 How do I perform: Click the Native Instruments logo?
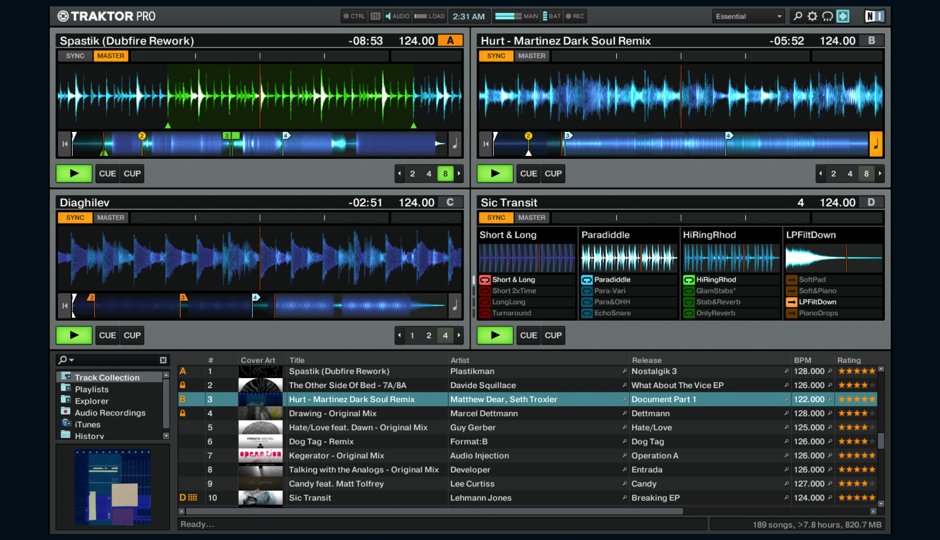[874, 16]
